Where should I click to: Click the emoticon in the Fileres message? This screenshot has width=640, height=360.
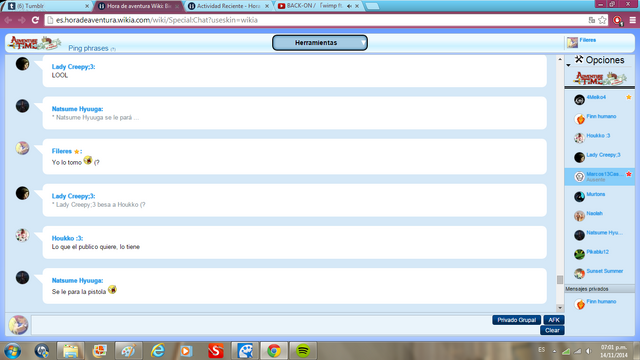click(x=88, y=160)
